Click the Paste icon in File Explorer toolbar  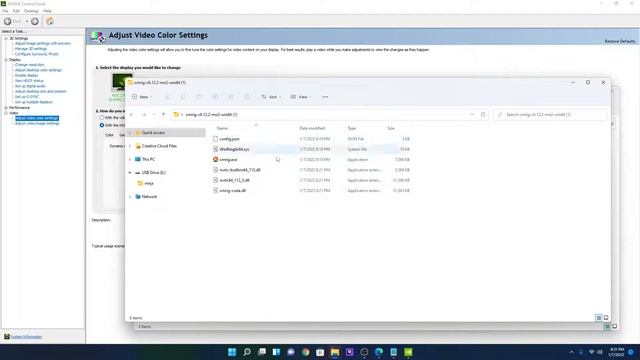pyautogui.click(x=199, y=97)
